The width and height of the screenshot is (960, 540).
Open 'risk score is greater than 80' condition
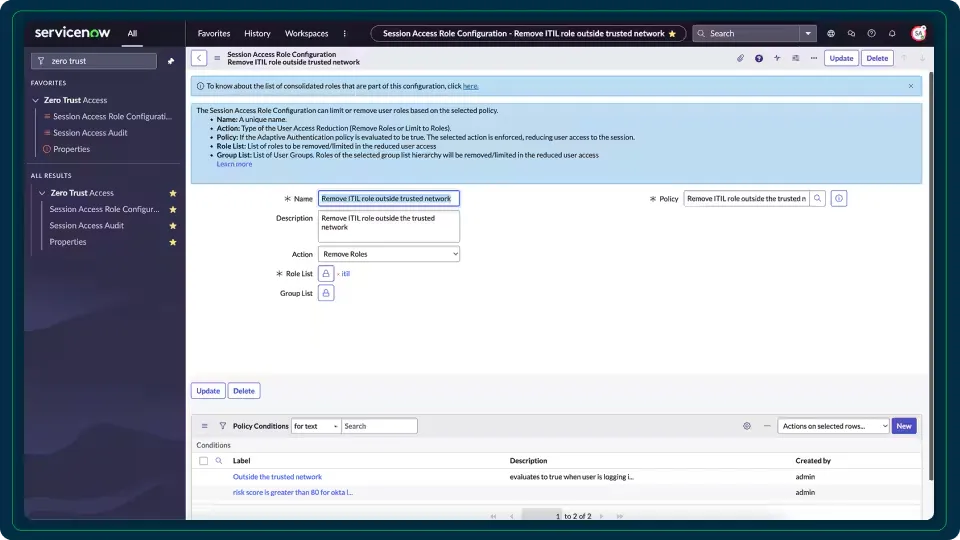coord(293,492)
